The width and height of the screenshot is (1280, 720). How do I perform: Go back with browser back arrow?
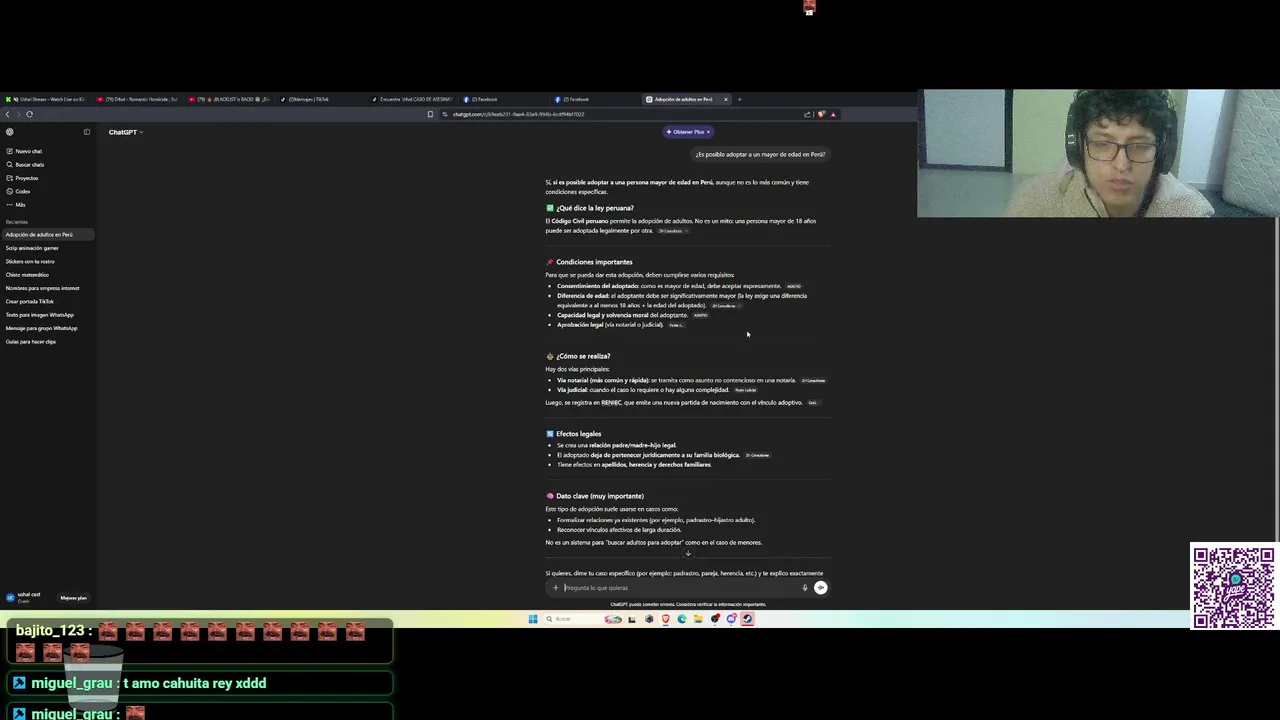click(8, 114)
